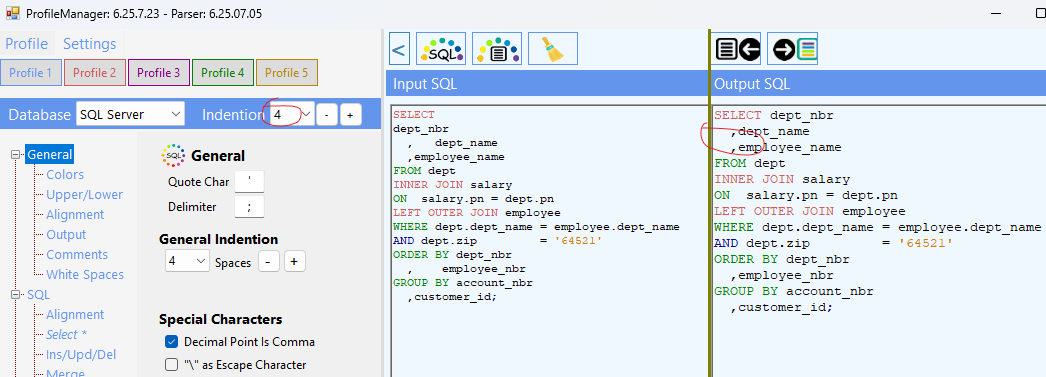Select White Spaces tree item
Viewport: 1046px width, 377px height.
[x=85, y=275]
